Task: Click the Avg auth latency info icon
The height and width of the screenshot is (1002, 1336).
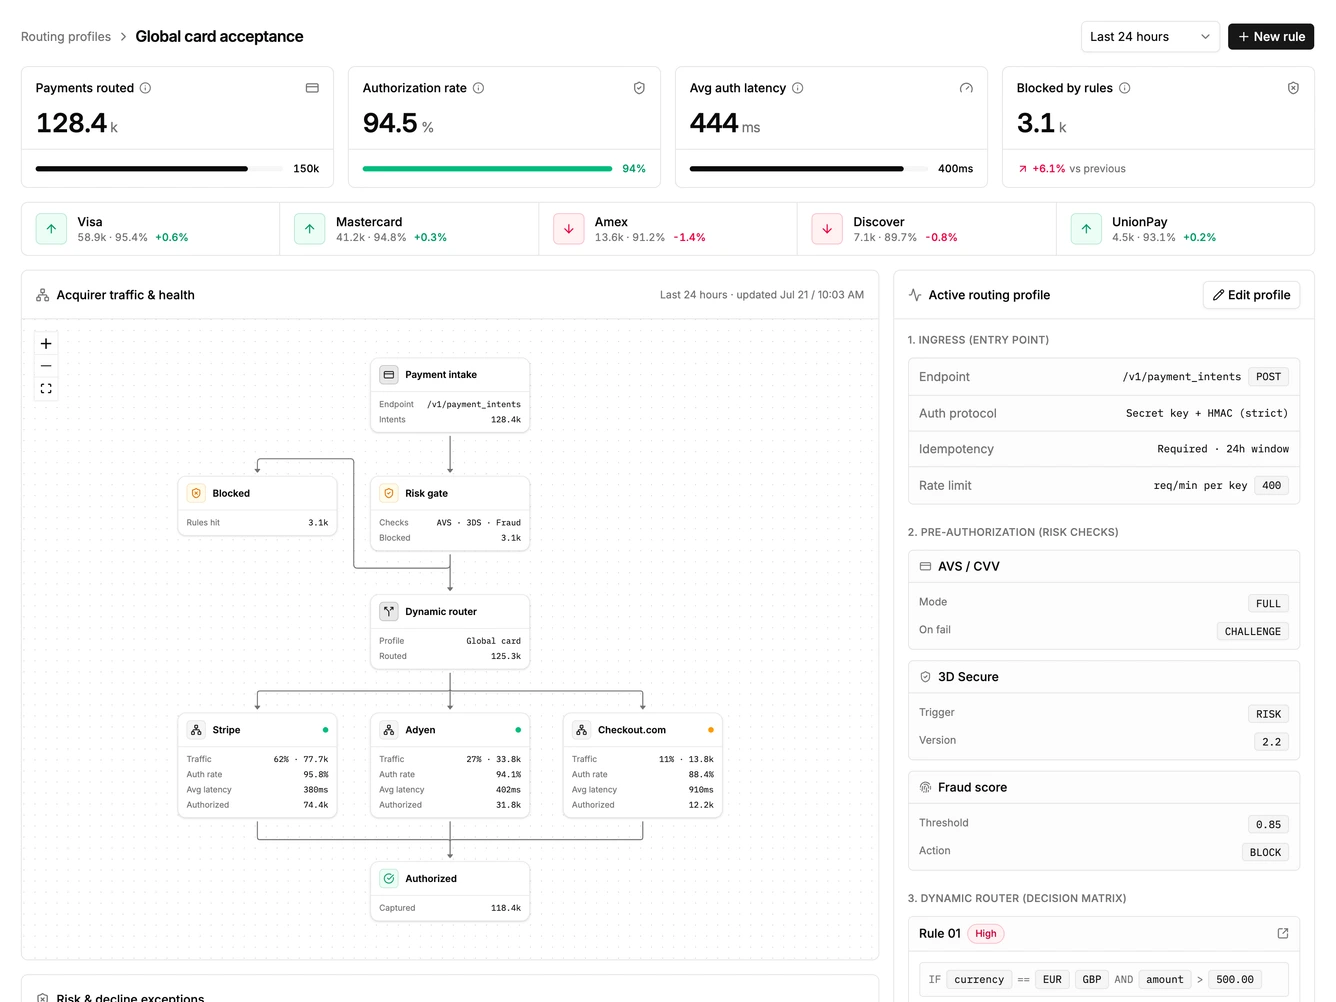Action: coord(797,88)
